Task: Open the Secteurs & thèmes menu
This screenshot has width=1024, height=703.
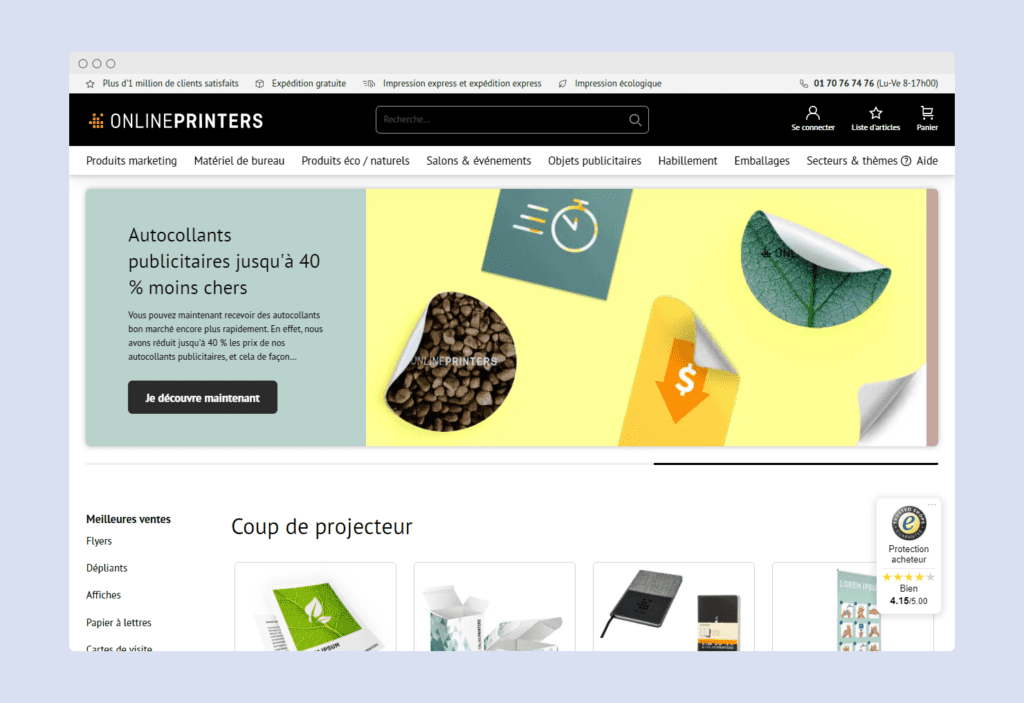Action: pos(852,161)
